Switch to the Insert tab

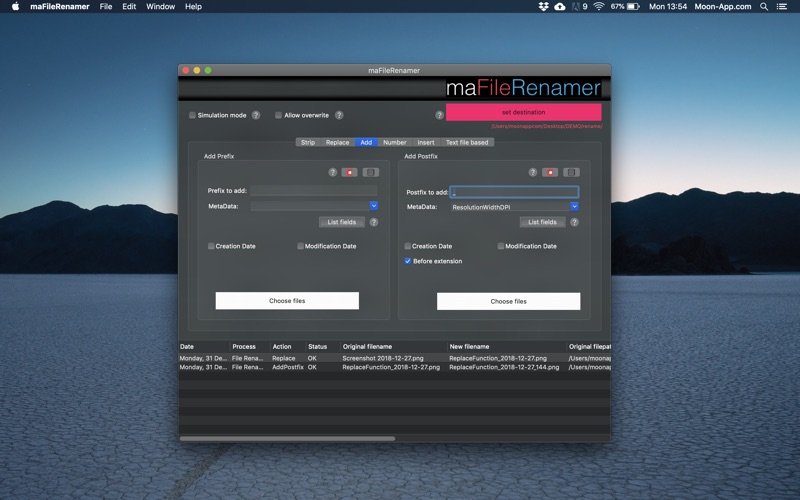[426, 142]
